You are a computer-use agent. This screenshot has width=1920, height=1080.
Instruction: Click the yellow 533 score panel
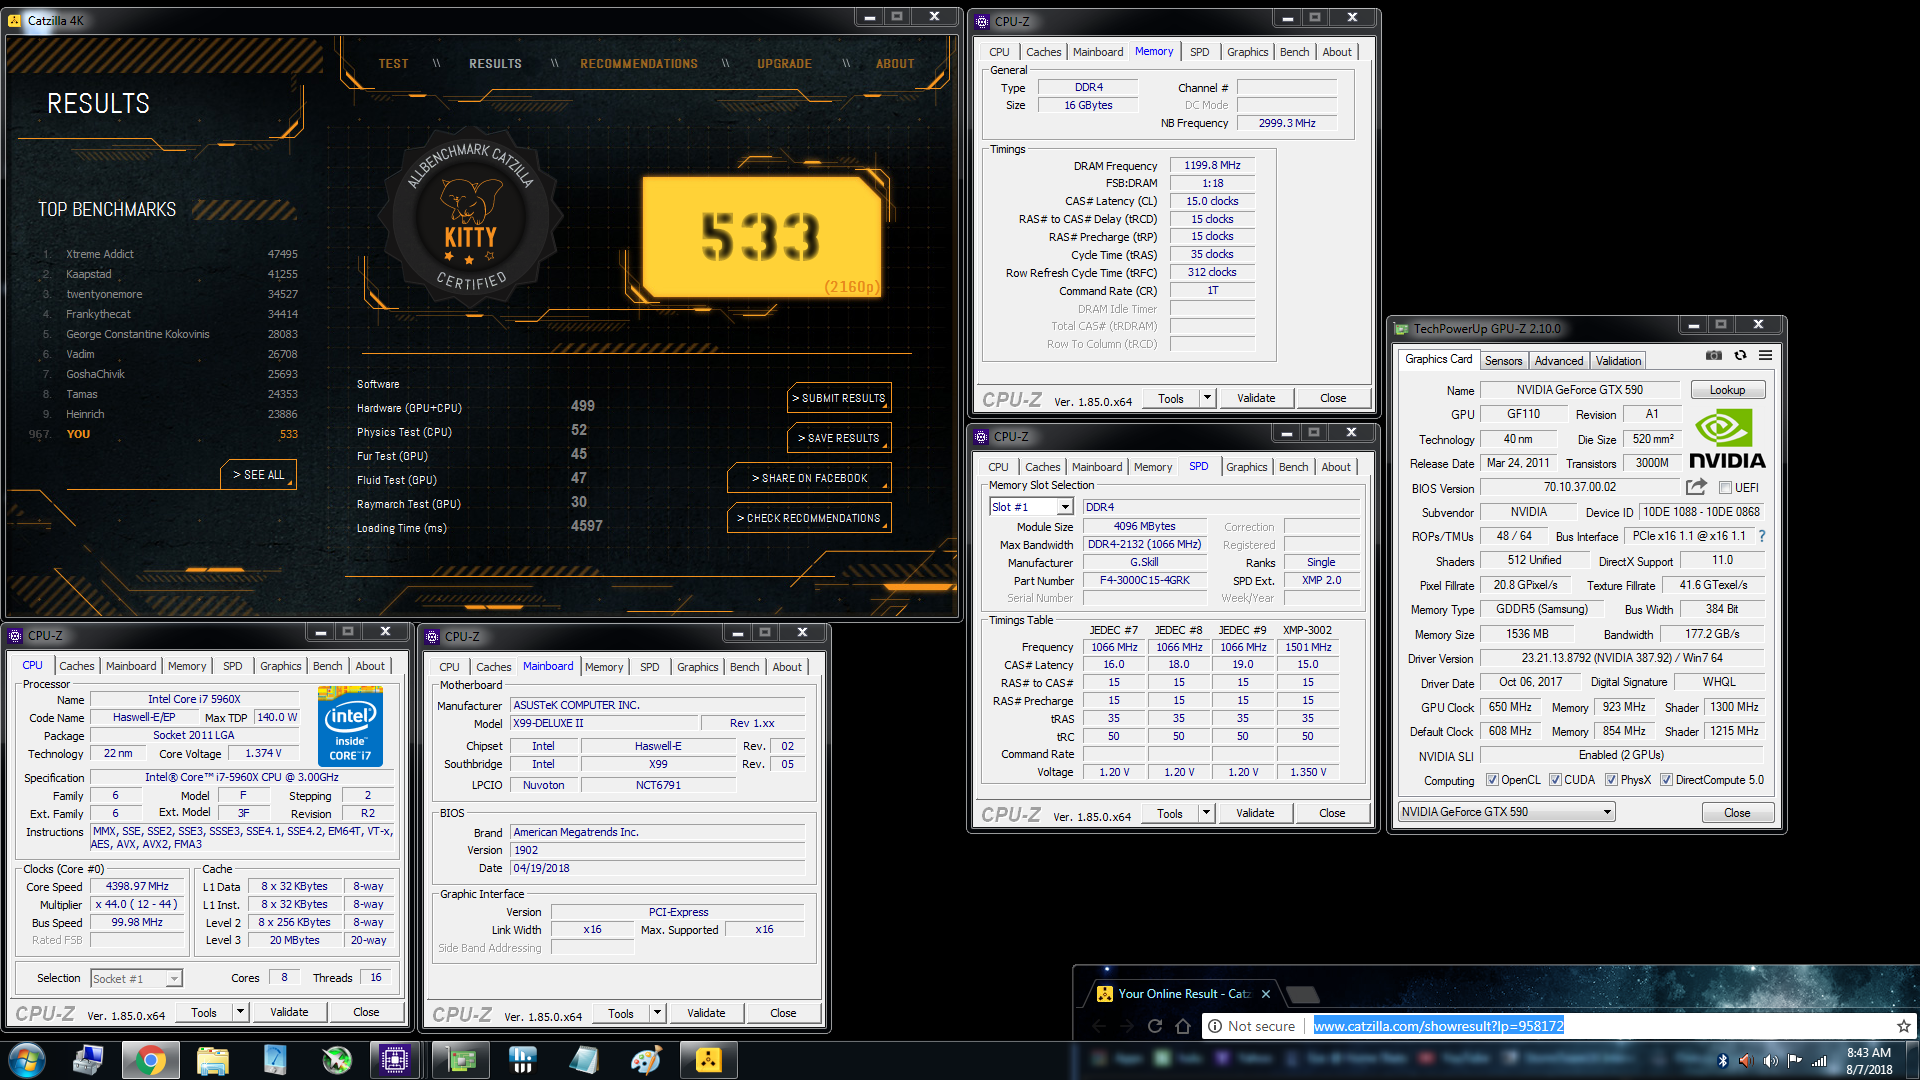point(762,238)
